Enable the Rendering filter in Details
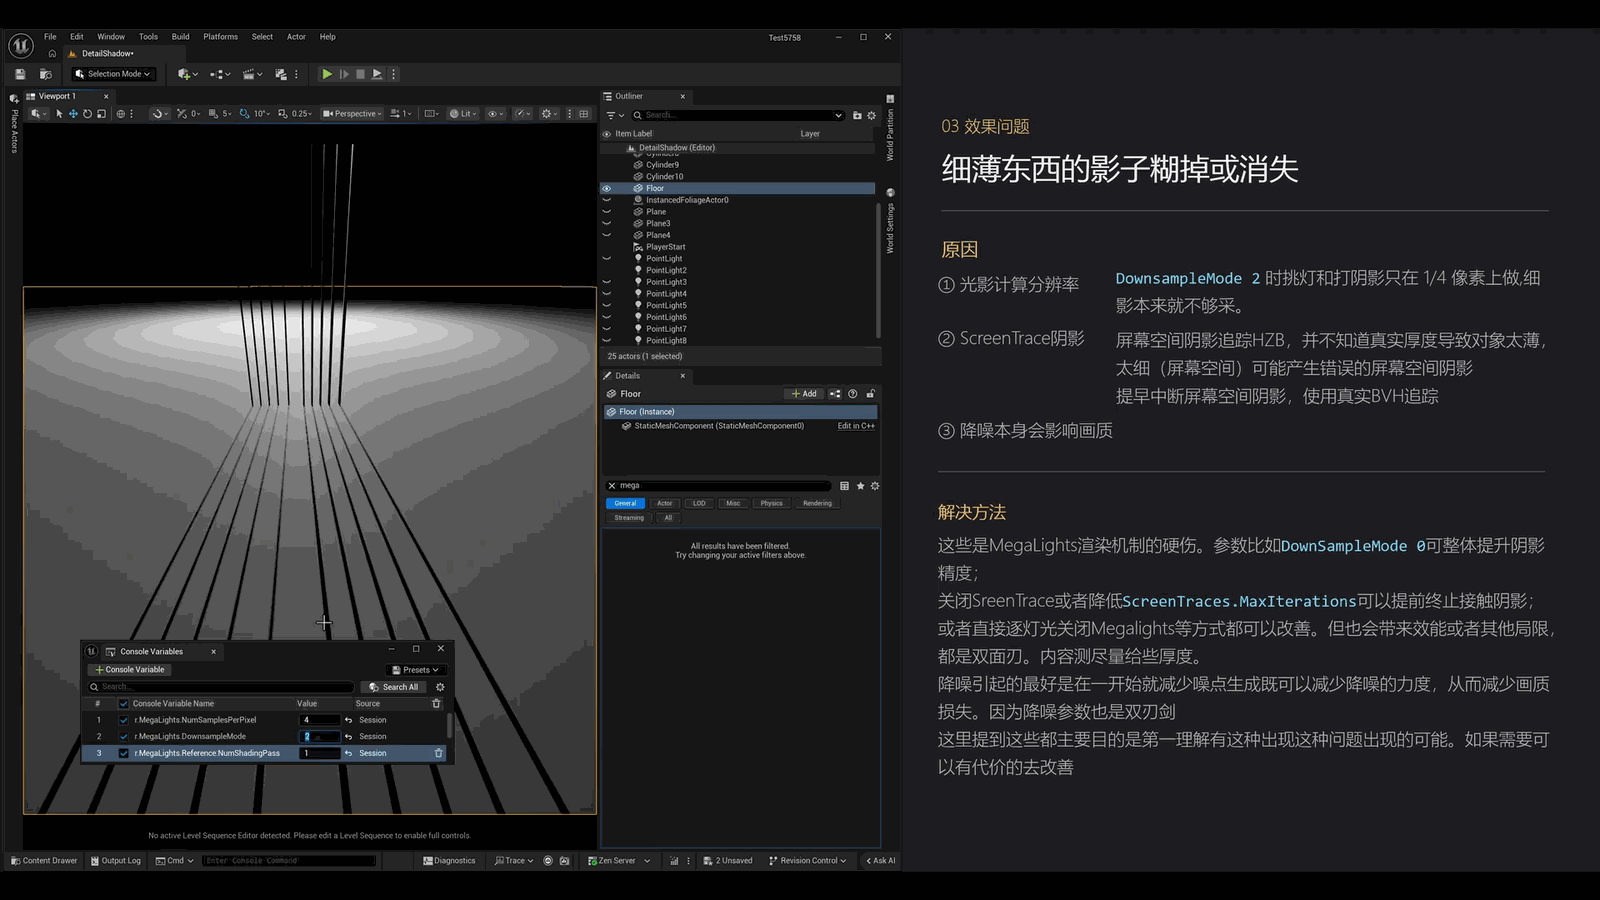This screenshot has width=1600, height=900. coord(817,503)
